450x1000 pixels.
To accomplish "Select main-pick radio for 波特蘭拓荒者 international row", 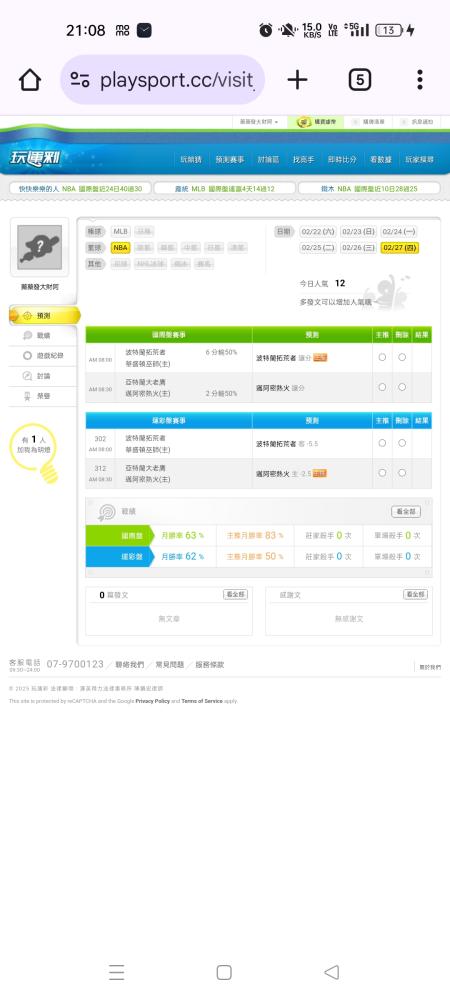I will [382, 357].
